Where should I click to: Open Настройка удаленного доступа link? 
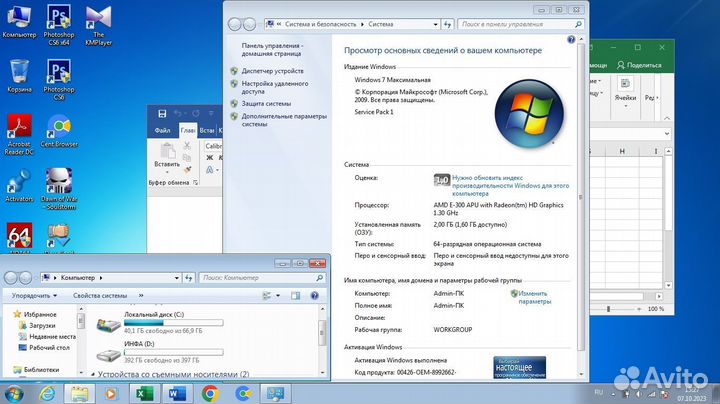[x=275, y=87]
